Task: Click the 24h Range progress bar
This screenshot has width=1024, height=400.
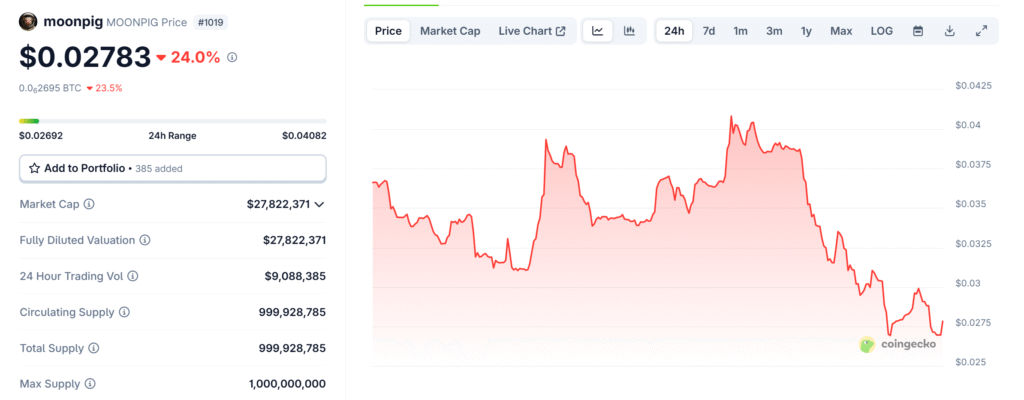Action: [172, 121]
